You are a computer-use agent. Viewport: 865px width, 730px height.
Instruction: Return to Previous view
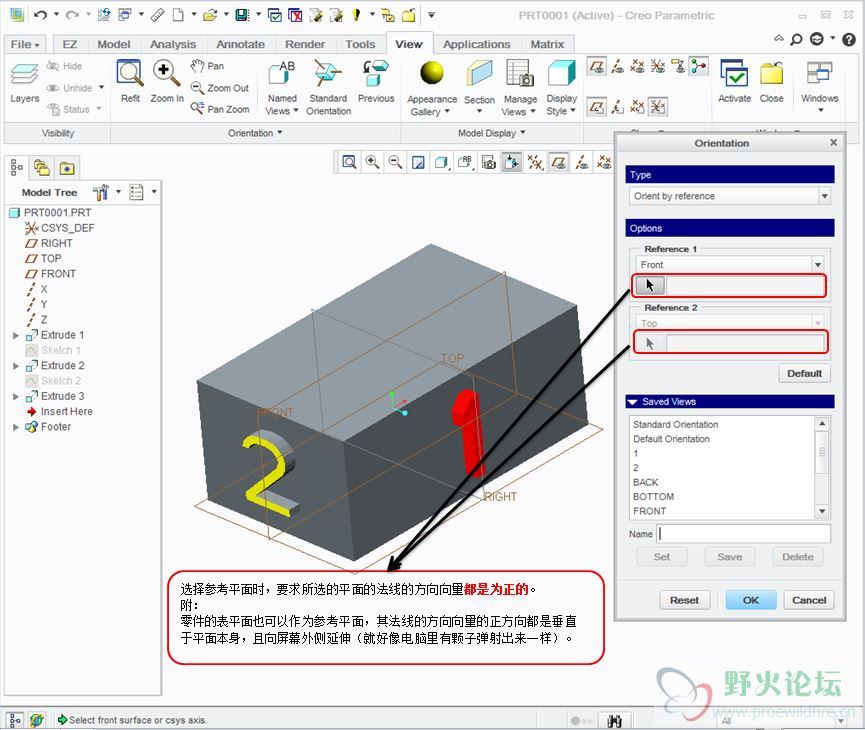pyautogui.click(x=376, y=82)
